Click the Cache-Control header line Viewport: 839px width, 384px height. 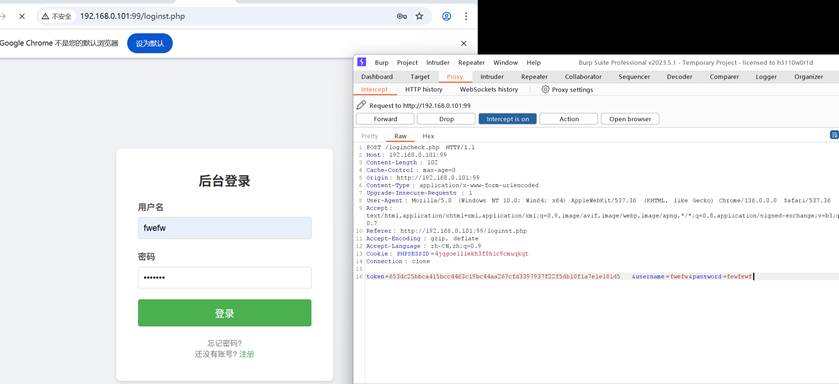[410, 170]
